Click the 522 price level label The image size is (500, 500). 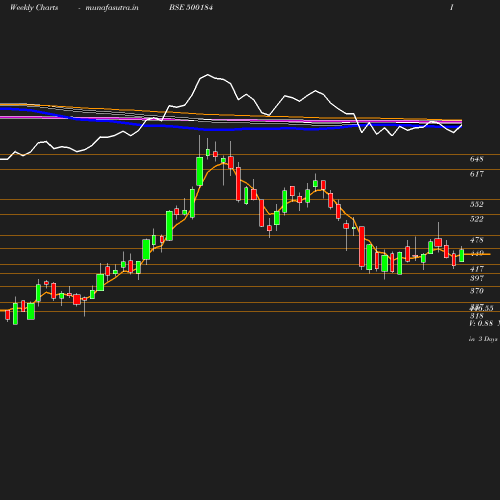coord(476,219)
